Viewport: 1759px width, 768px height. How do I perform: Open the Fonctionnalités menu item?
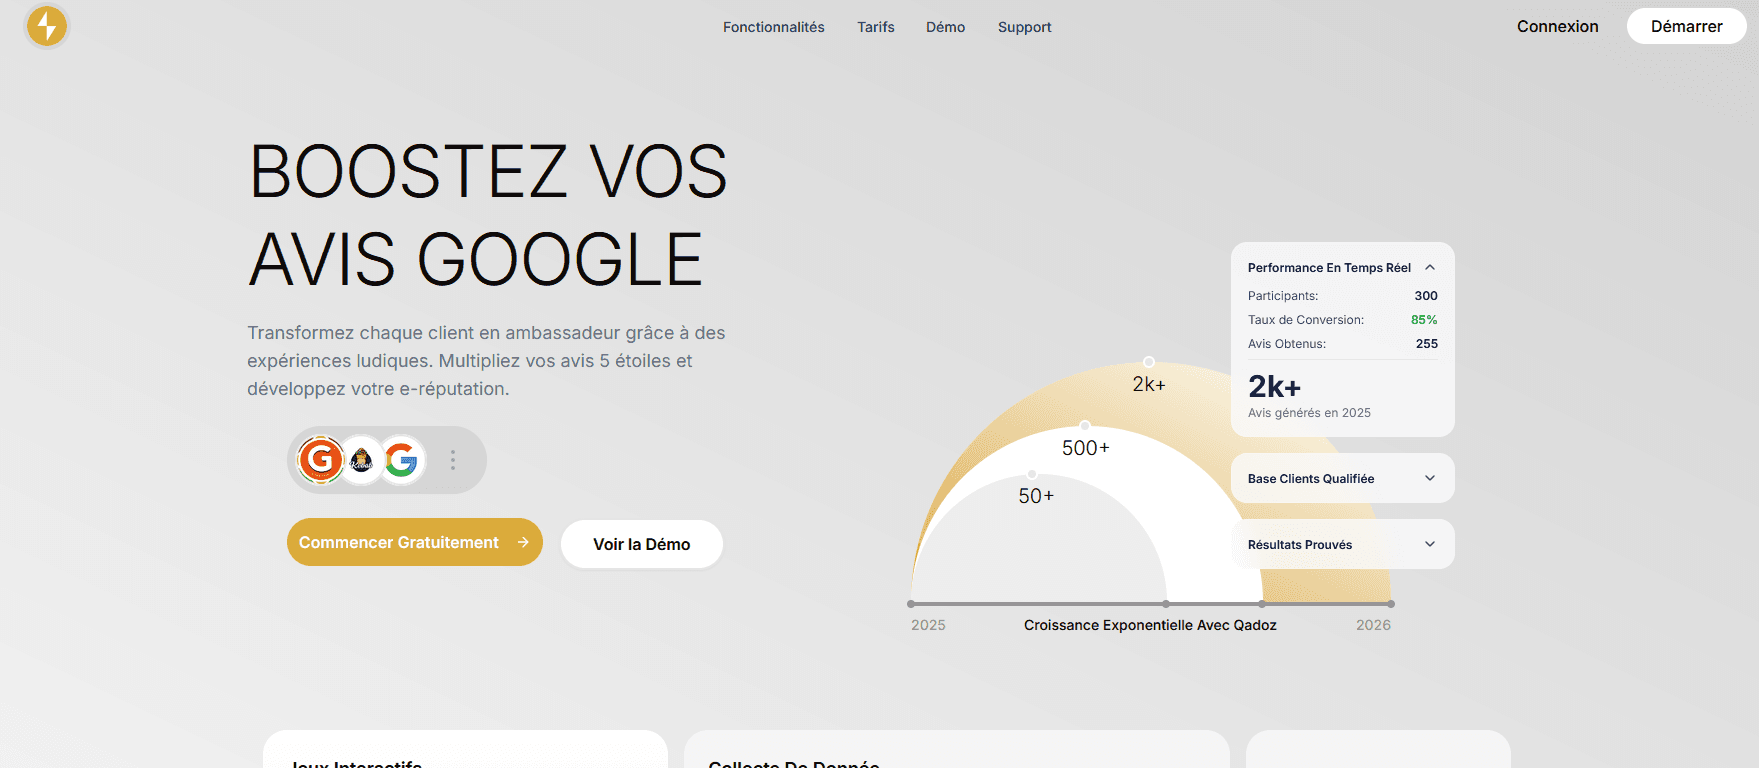773,27
